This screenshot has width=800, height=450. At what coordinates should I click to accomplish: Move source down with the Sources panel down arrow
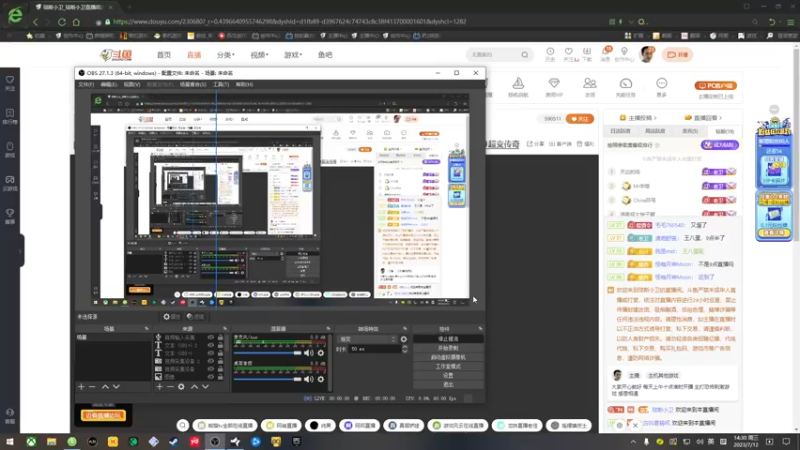pyautogui.click(x=206, y=387)
